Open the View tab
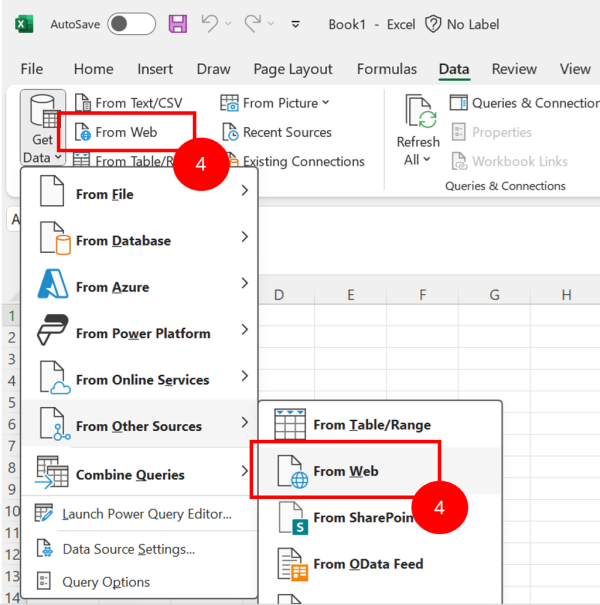This screenshot has height=605, width=600. click(575, 69)
